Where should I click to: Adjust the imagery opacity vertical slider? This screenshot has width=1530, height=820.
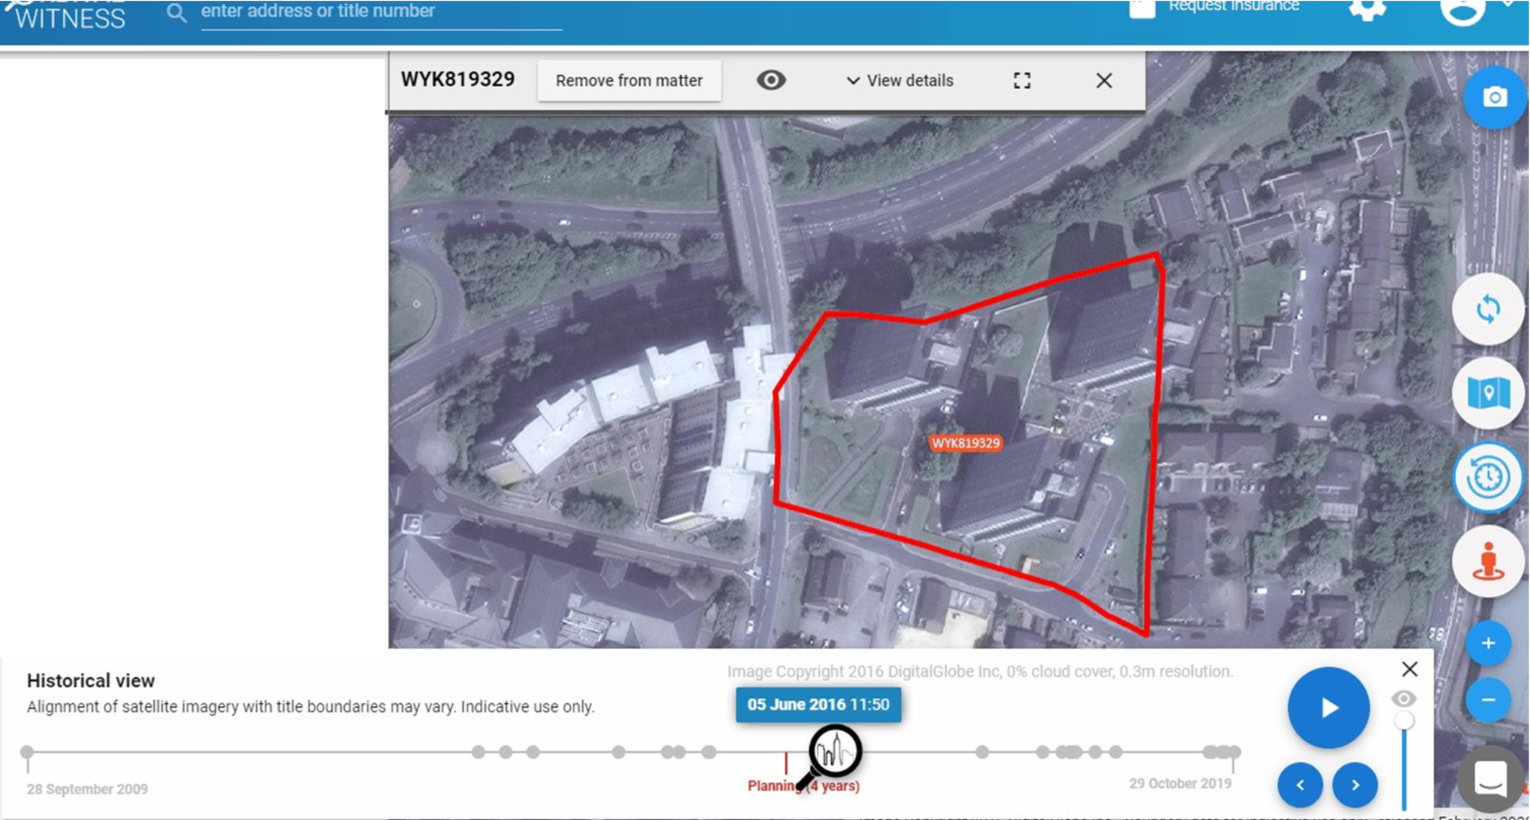point(1405,760)
